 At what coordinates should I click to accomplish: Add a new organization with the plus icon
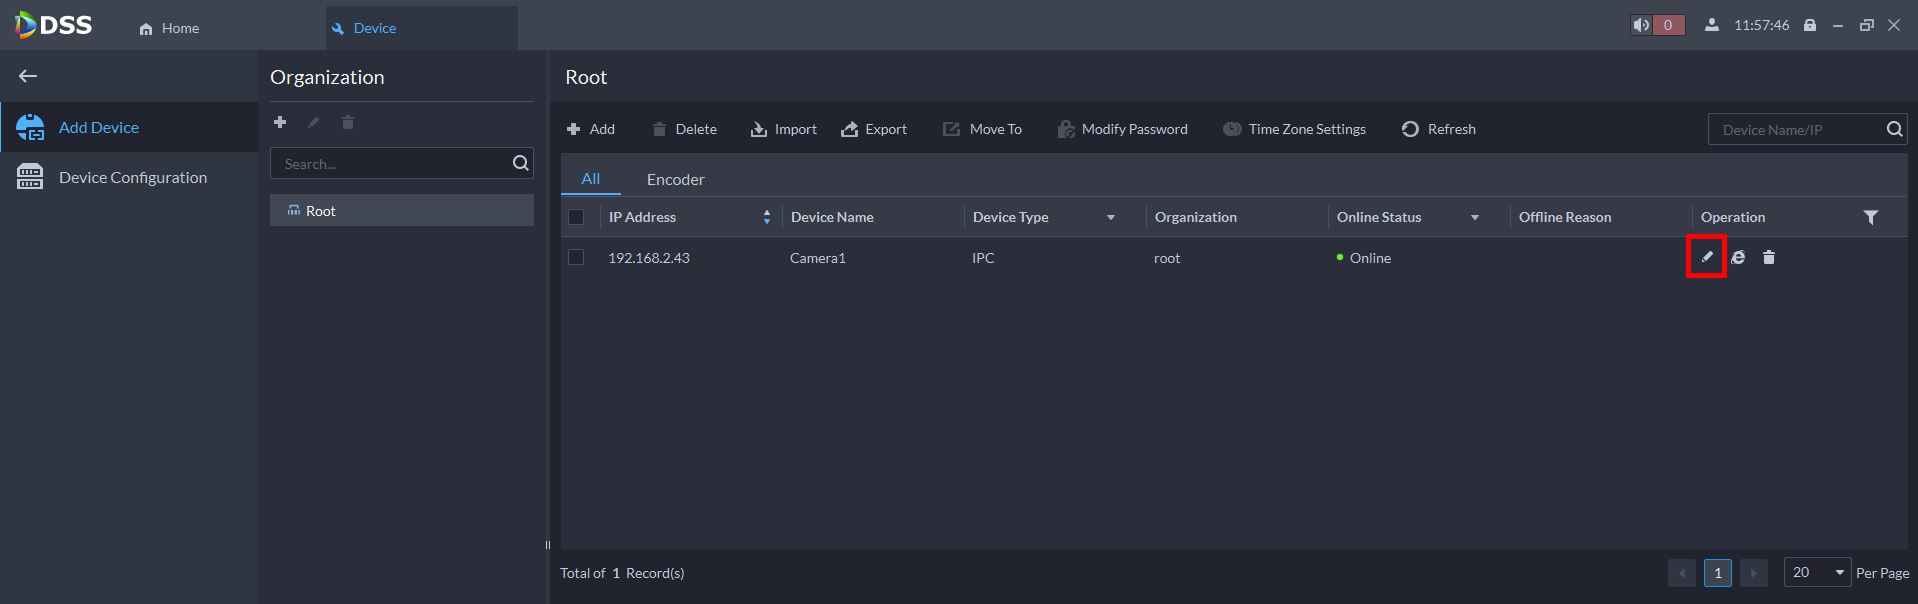280,122
